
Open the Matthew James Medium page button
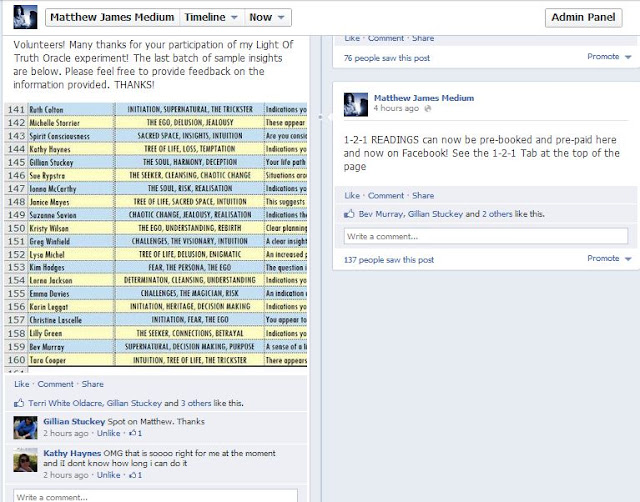(112, 18)
